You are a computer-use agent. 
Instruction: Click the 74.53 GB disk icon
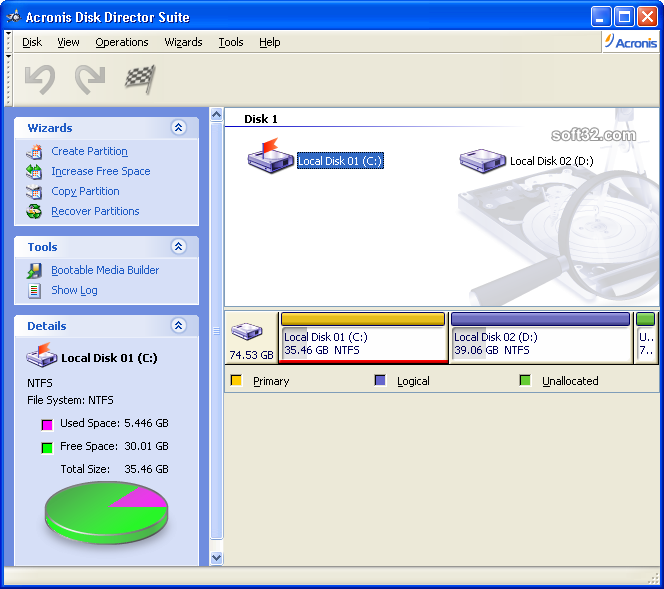tap(247, 331)
